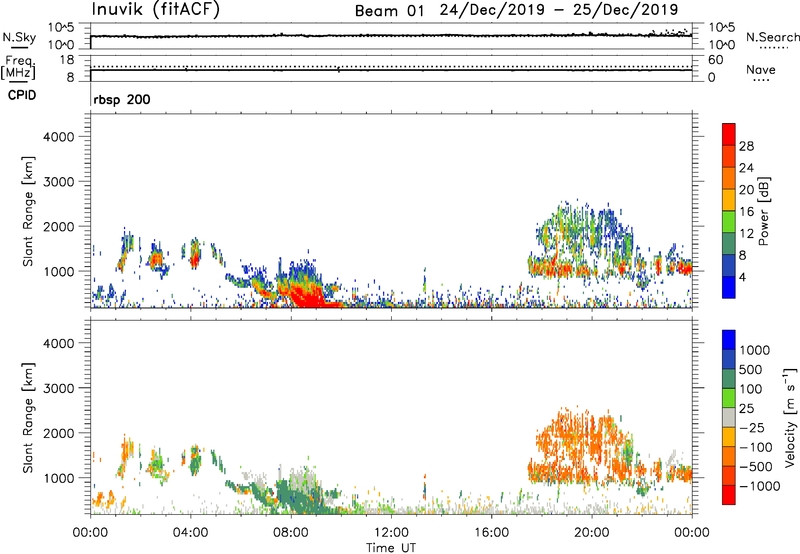Click the 'CPID' row label
This screenshot has height=554, width=800.
pos(22,95)
